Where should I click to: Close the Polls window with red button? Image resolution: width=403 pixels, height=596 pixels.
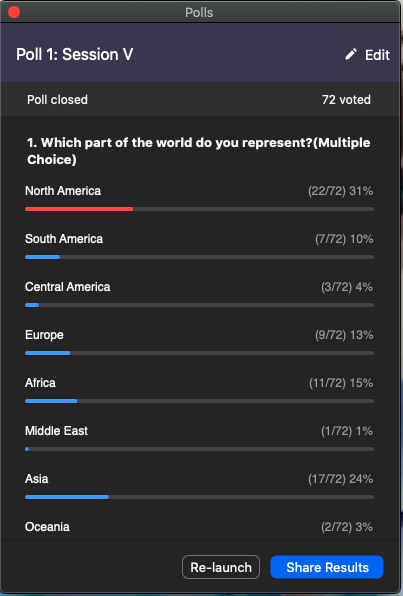(14, 12)
